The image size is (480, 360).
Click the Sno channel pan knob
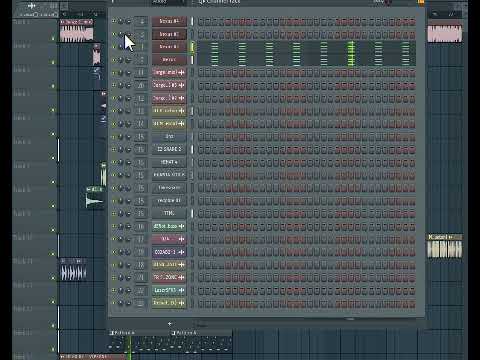tap(121, 137)
